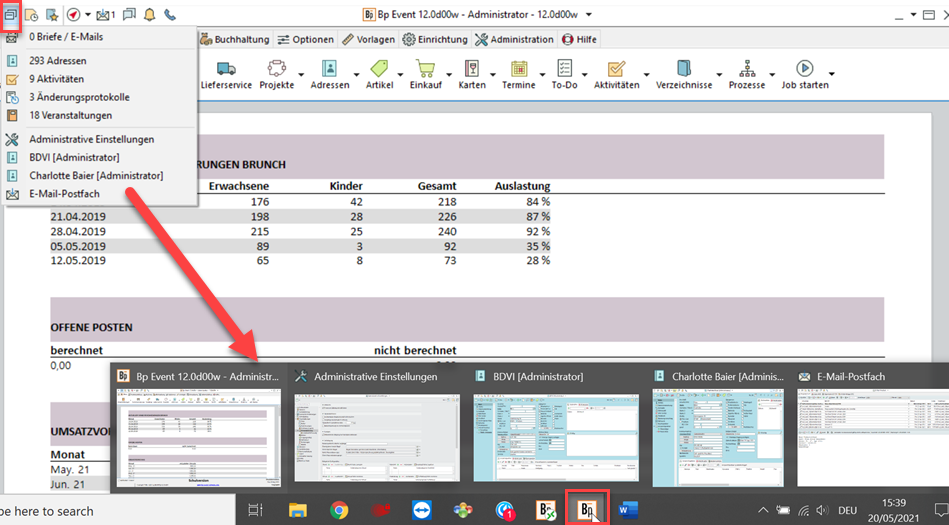
Task: Open the Buchhaltung menu tab
Action: click(x=234, y=39)
